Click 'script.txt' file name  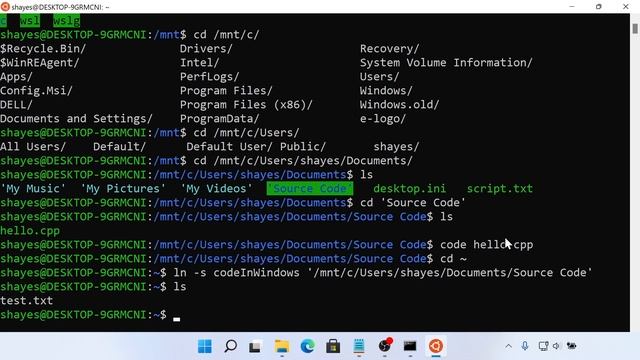pyautogui.click(x=500, y=189)
